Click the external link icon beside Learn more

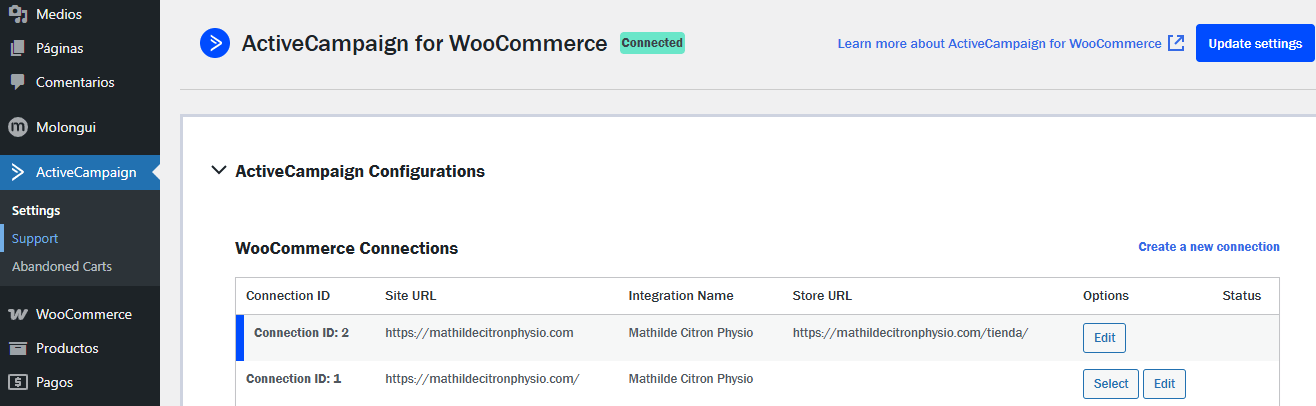point(1176,43)
